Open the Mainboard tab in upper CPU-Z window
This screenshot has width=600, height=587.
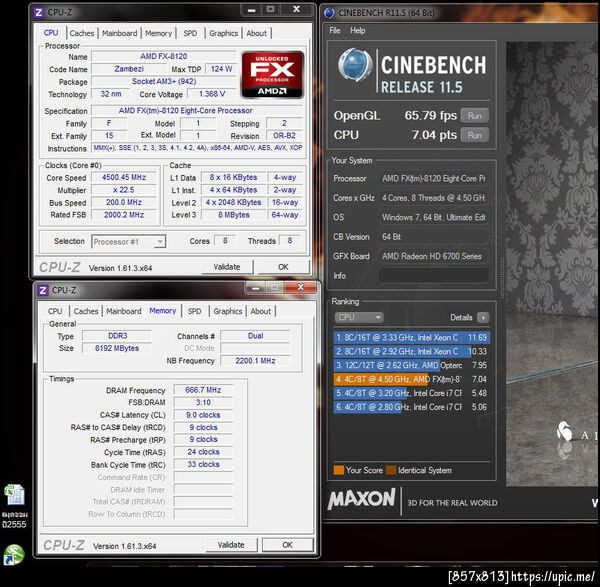click(119, 33)
